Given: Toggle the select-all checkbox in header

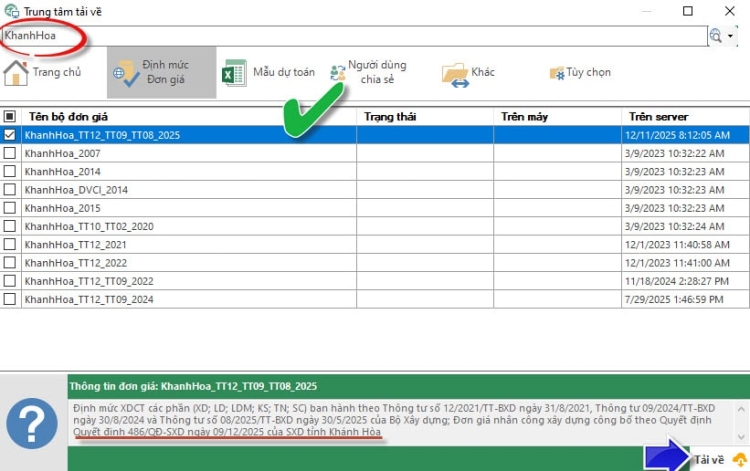Looking at the screenshot, I should click(10, 116).
